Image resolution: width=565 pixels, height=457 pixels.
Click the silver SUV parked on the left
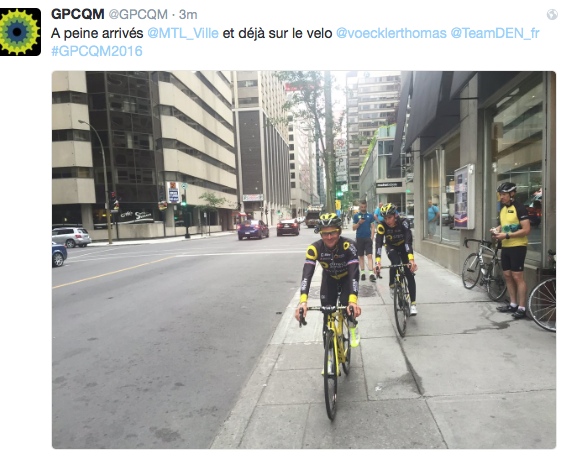tap(71, 237)
